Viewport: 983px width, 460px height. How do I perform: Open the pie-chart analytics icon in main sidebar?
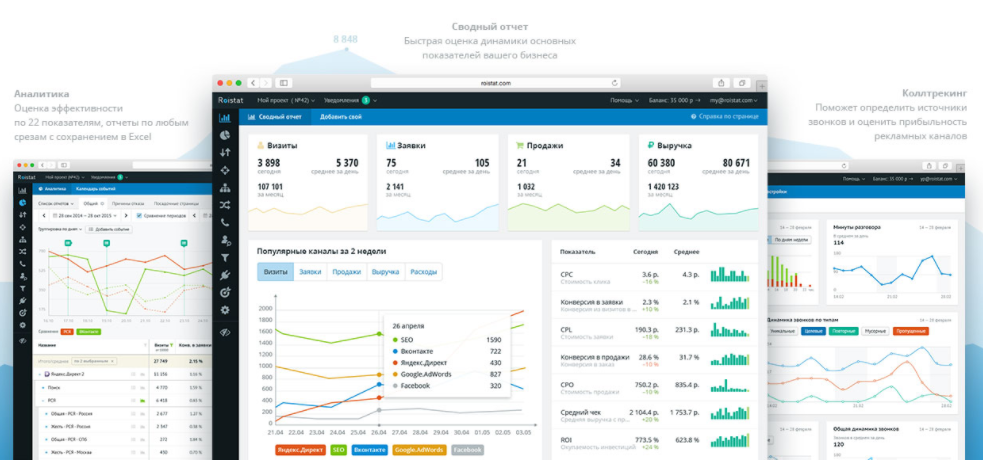[x=224, y=135]
